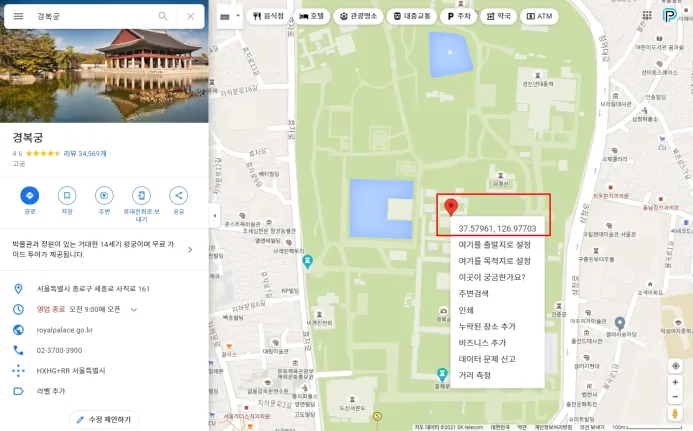Click the profile P logo icon

coord(670,15)
